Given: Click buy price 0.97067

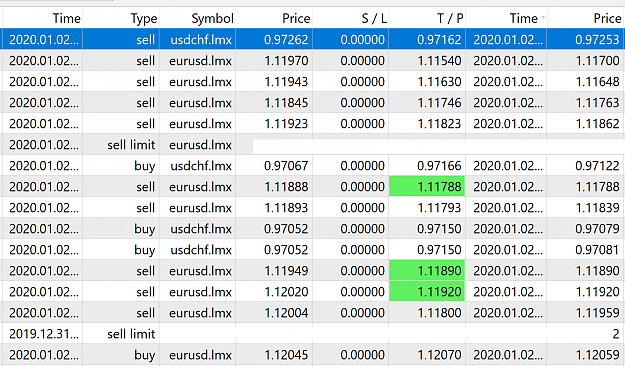Looking at the screenshot, I should click(286, 166).
